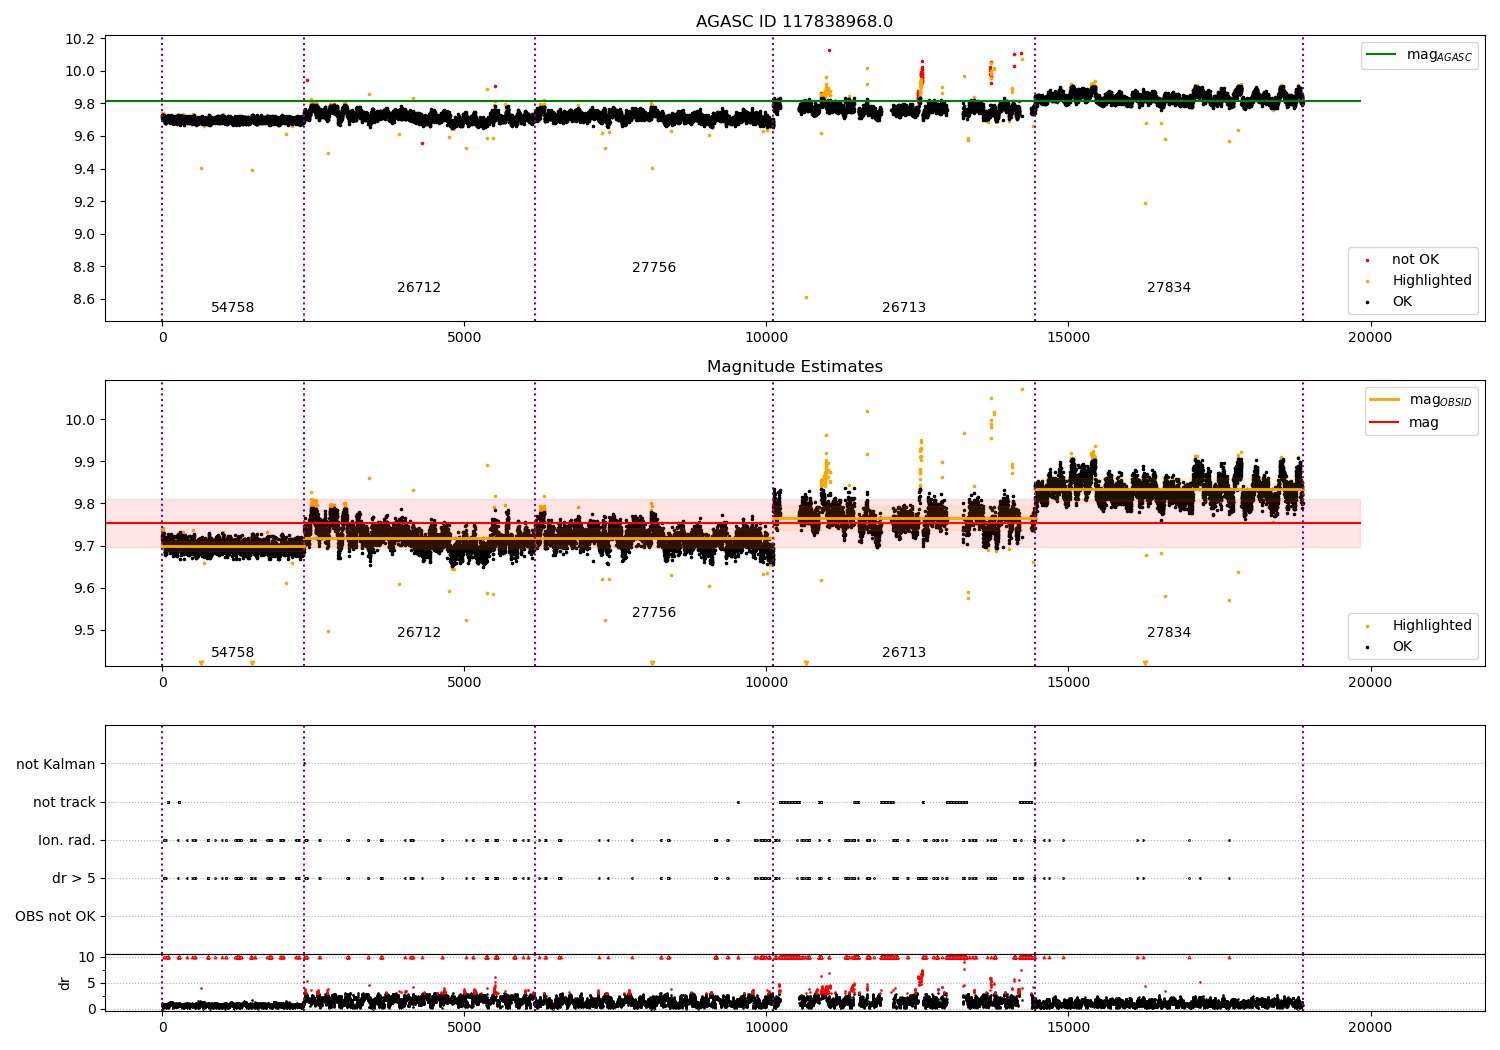The height and width of the screenshot is (1050, 1500).
Task: Click the '9.7' y-axis tick in Magnitude Estimates plot
Action: pyautogui.click(x=84, y=547)
